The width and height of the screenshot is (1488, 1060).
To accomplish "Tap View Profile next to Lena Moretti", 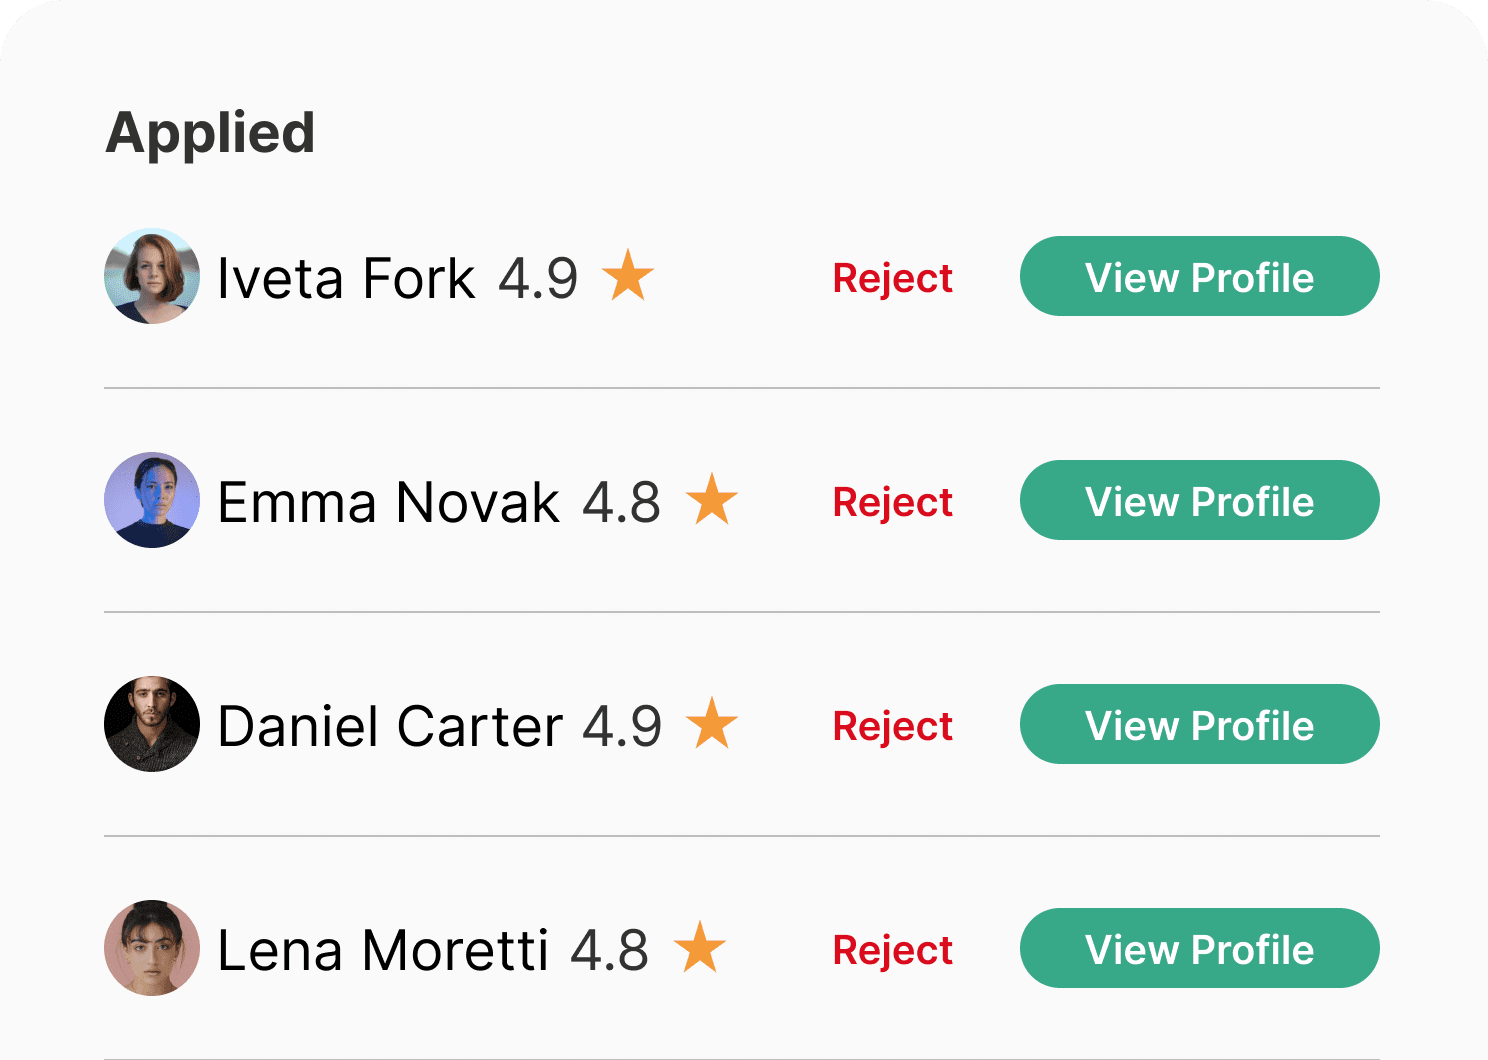I will [1199, 949].
